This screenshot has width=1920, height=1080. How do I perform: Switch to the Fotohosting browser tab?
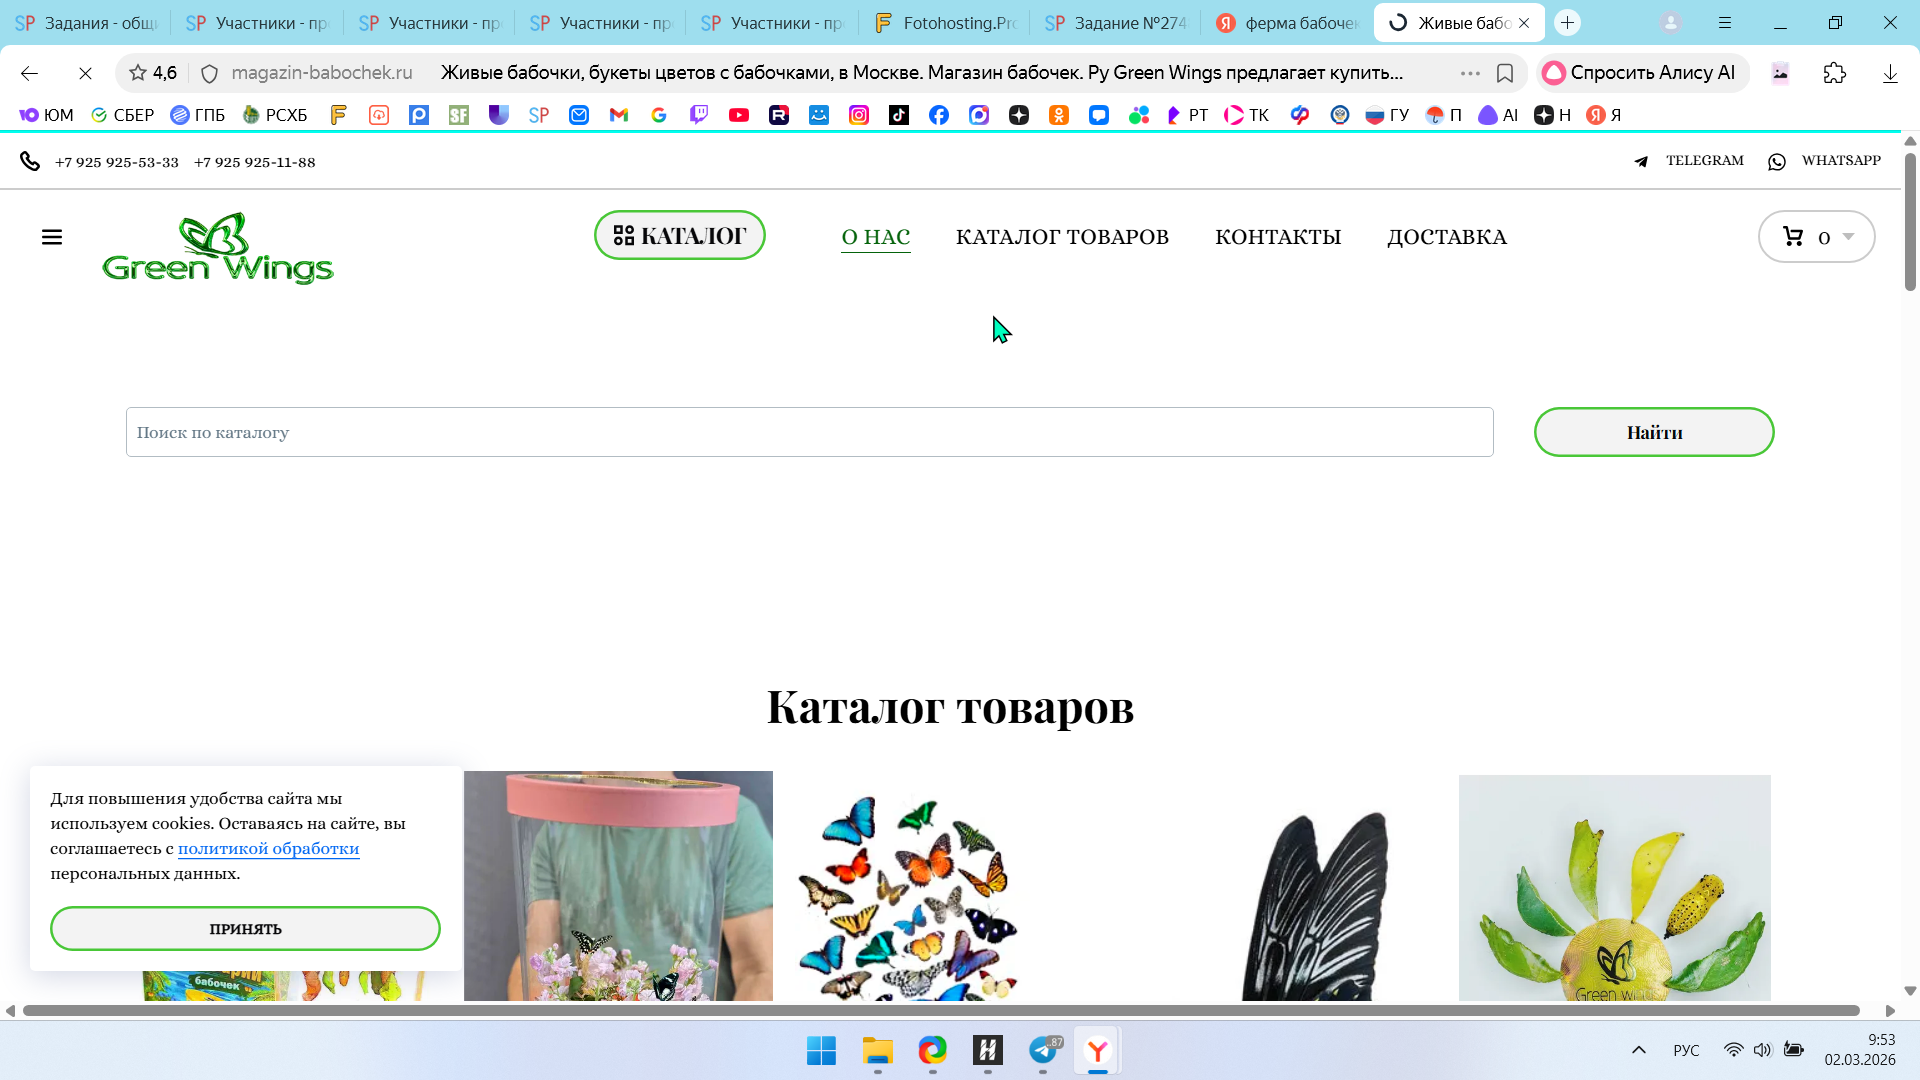[x=943, y=23]
